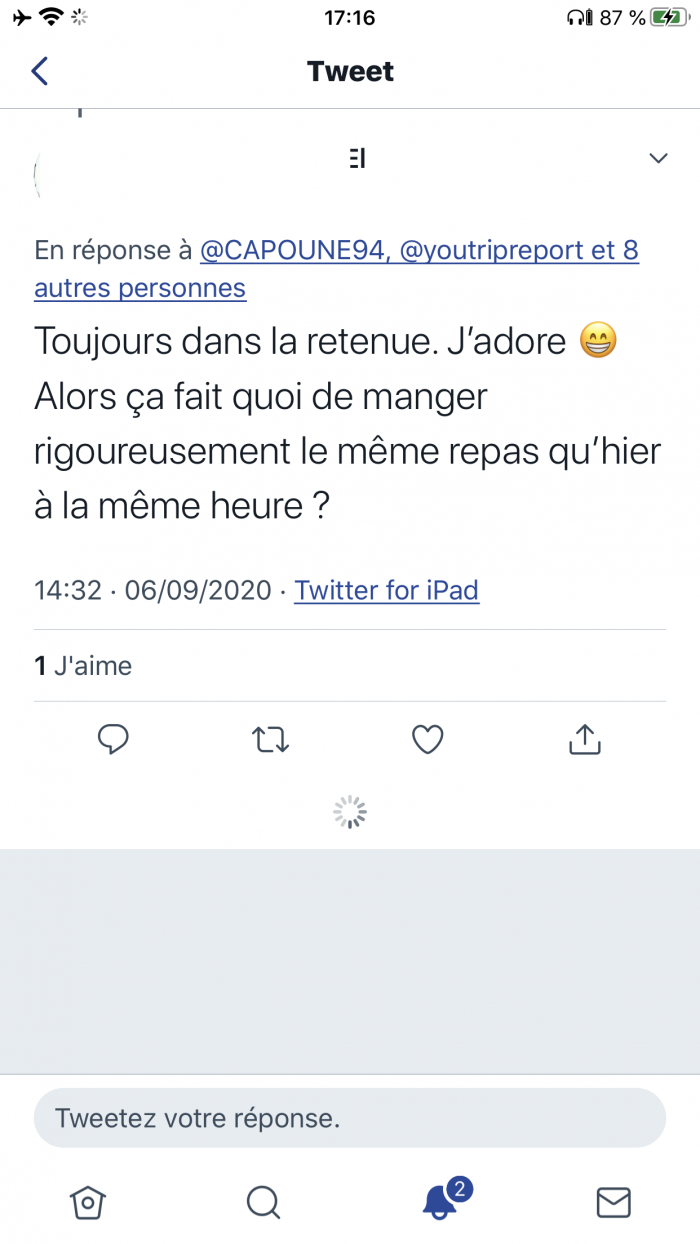This screenshot has height=1244, width=700.
Task: Share the tweet via upload icon
Action: click(x=585, y=739)
